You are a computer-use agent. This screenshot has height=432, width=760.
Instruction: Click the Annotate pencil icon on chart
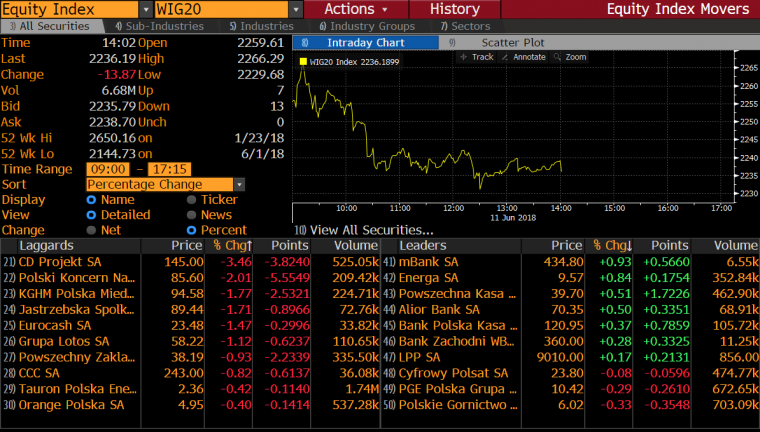coord(506,57)
